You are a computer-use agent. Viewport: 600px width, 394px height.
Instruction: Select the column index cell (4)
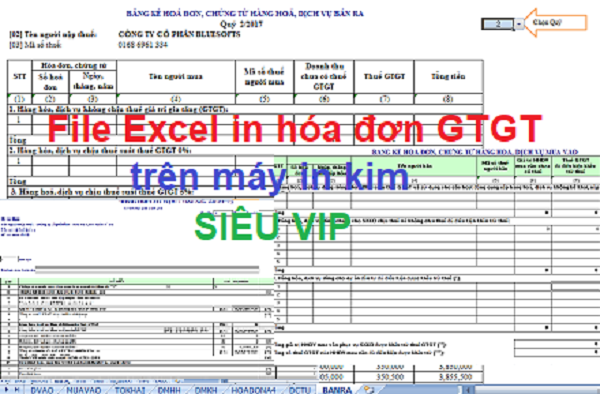click(176, 99)
